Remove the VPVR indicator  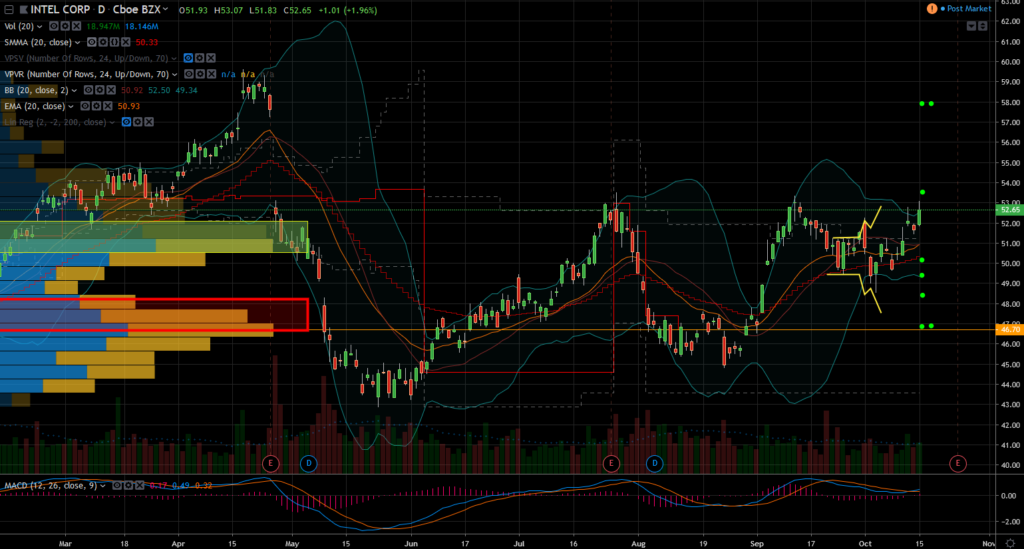click(x=211, y=74)
